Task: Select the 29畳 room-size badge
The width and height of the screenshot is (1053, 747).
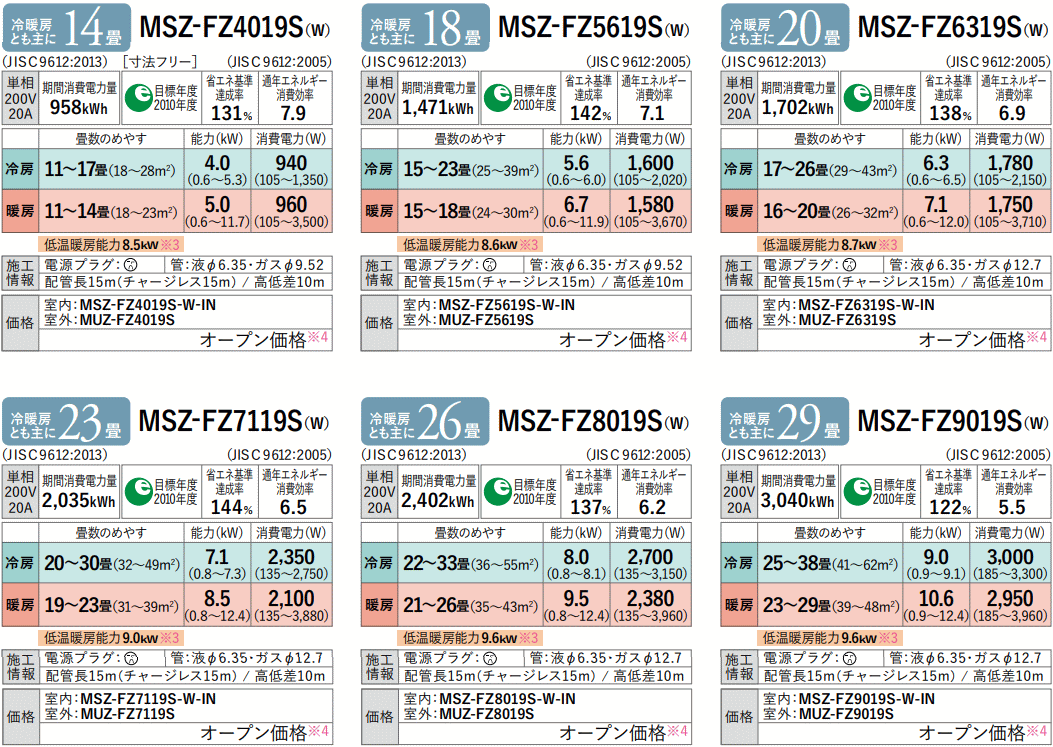Action: coord(784,421)
